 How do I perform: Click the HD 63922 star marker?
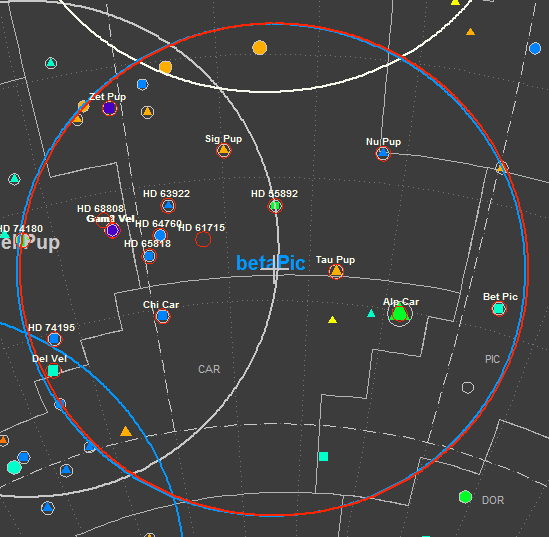point(168,206)
